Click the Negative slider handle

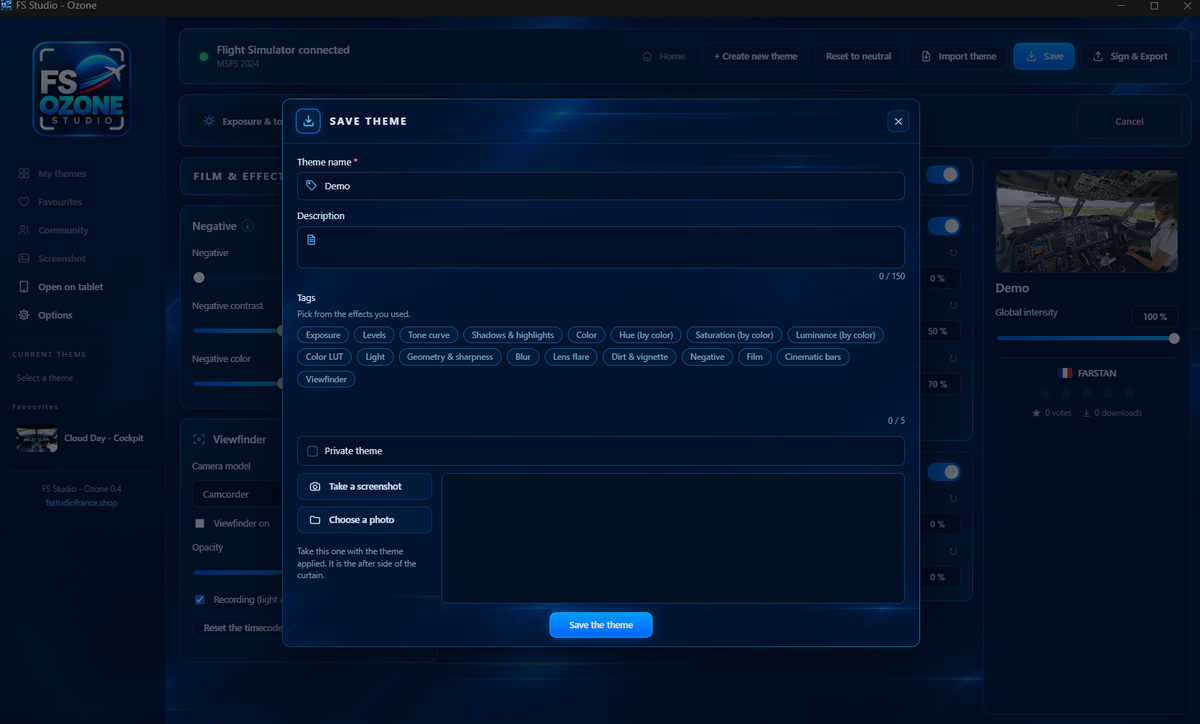point(199,278)
